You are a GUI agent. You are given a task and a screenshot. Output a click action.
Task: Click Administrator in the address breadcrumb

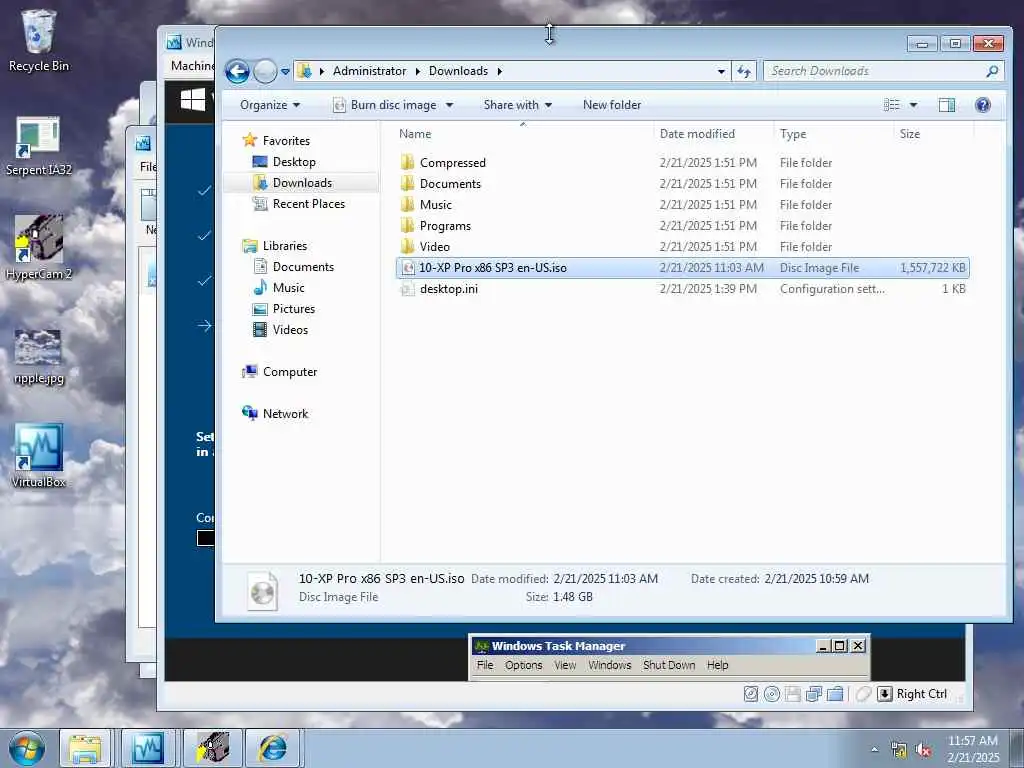tap(370, 71)
